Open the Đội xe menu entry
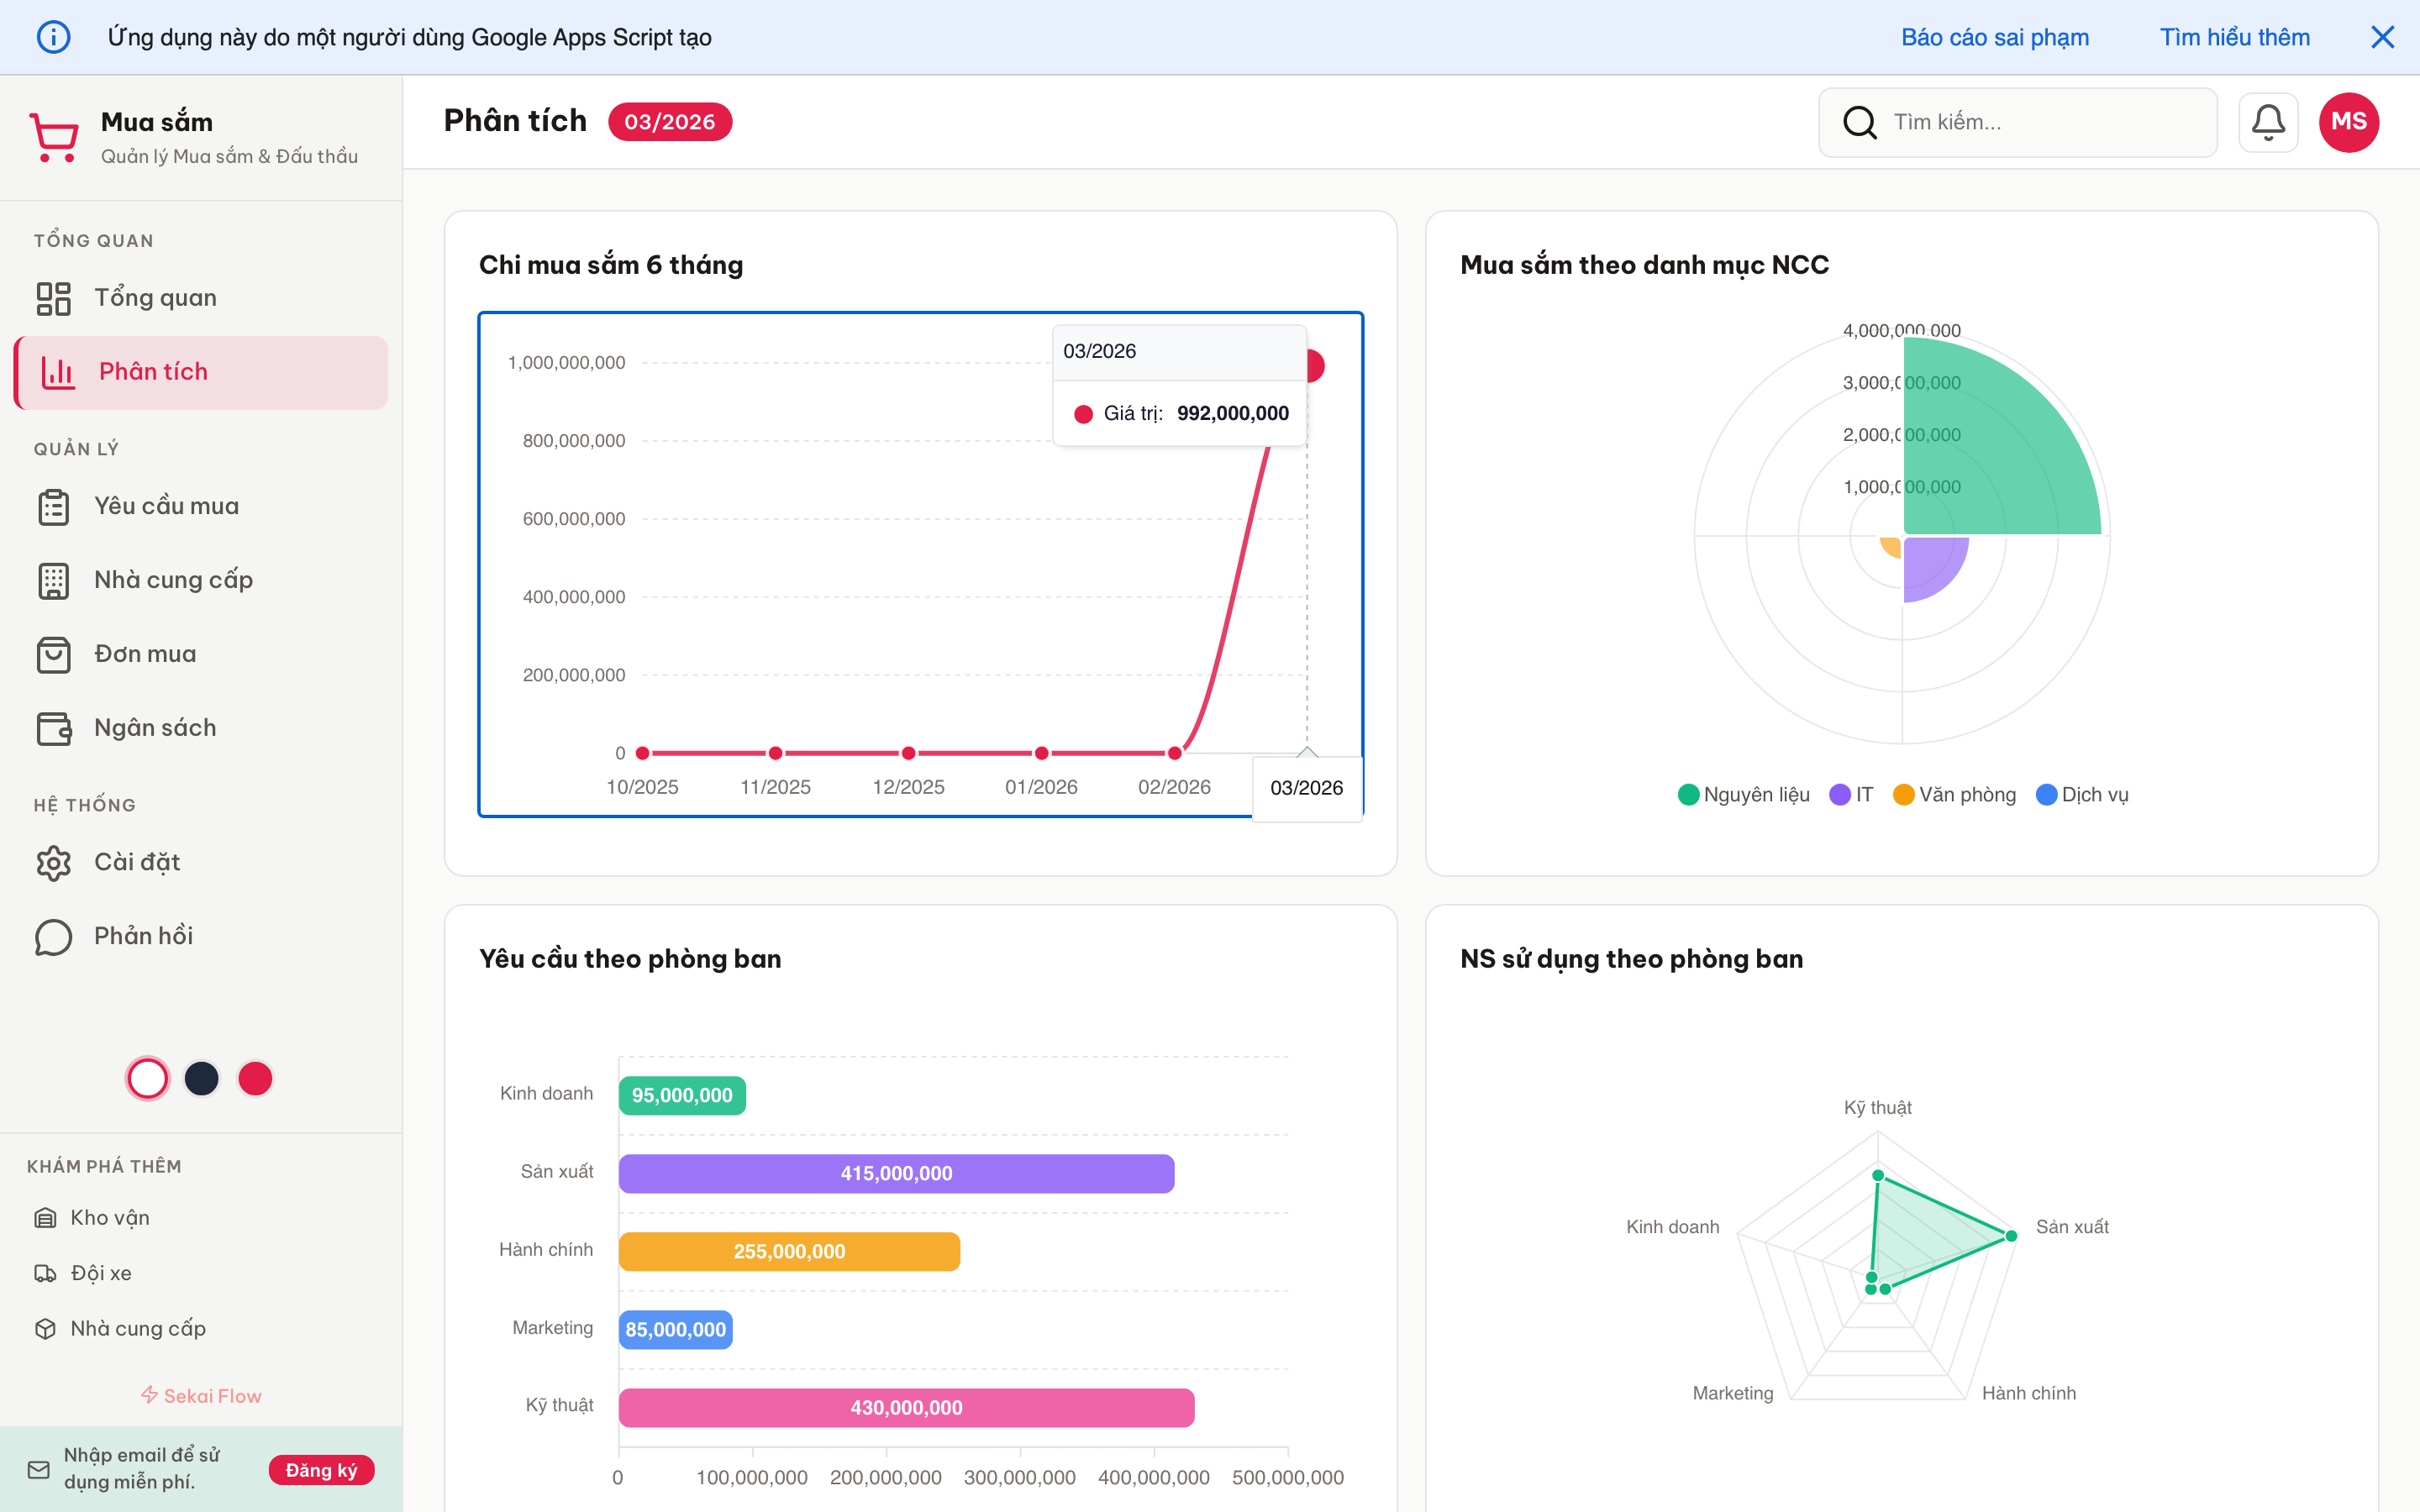Image resolution: width=2420 pixels, height=1512 pixels. [46, 1272]
